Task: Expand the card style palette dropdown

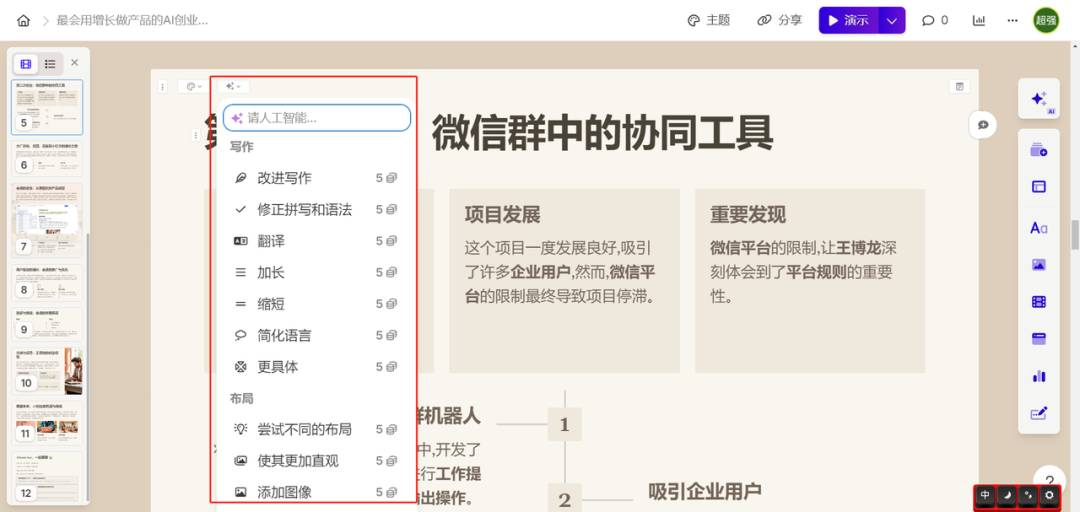Action: (192, 87)
